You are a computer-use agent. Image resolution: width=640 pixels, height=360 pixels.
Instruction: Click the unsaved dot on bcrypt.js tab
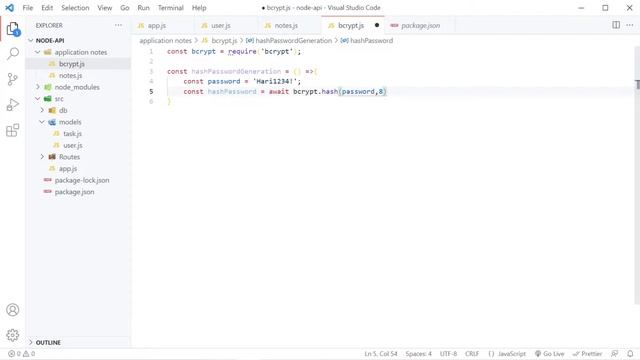pyautogui.click(x=377, y=25)
